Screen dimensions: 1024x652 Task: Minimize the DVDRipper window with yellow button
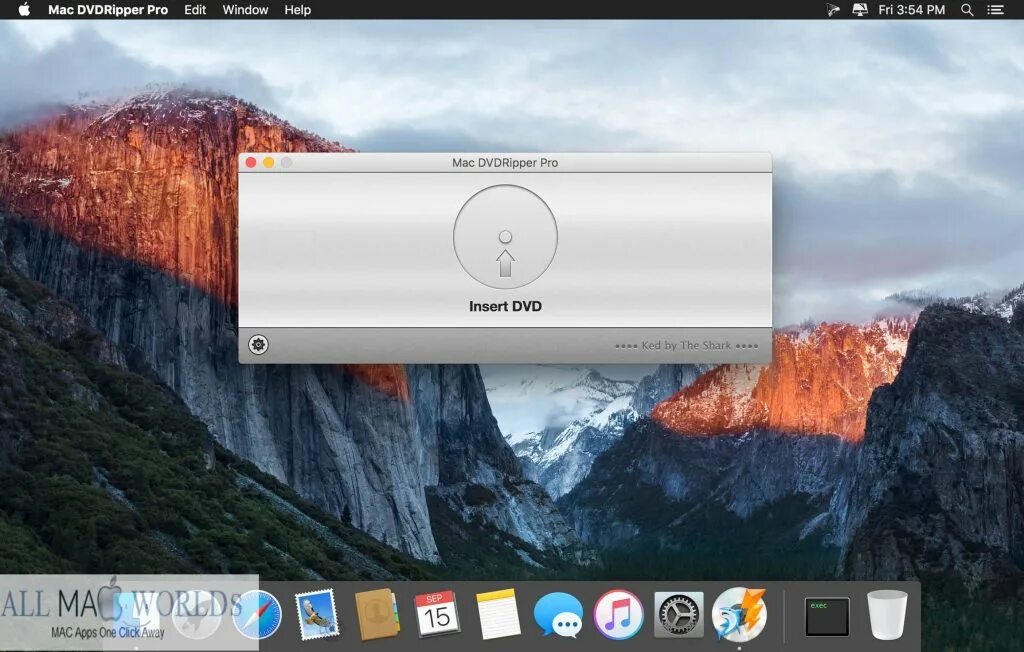click(268, 163)
